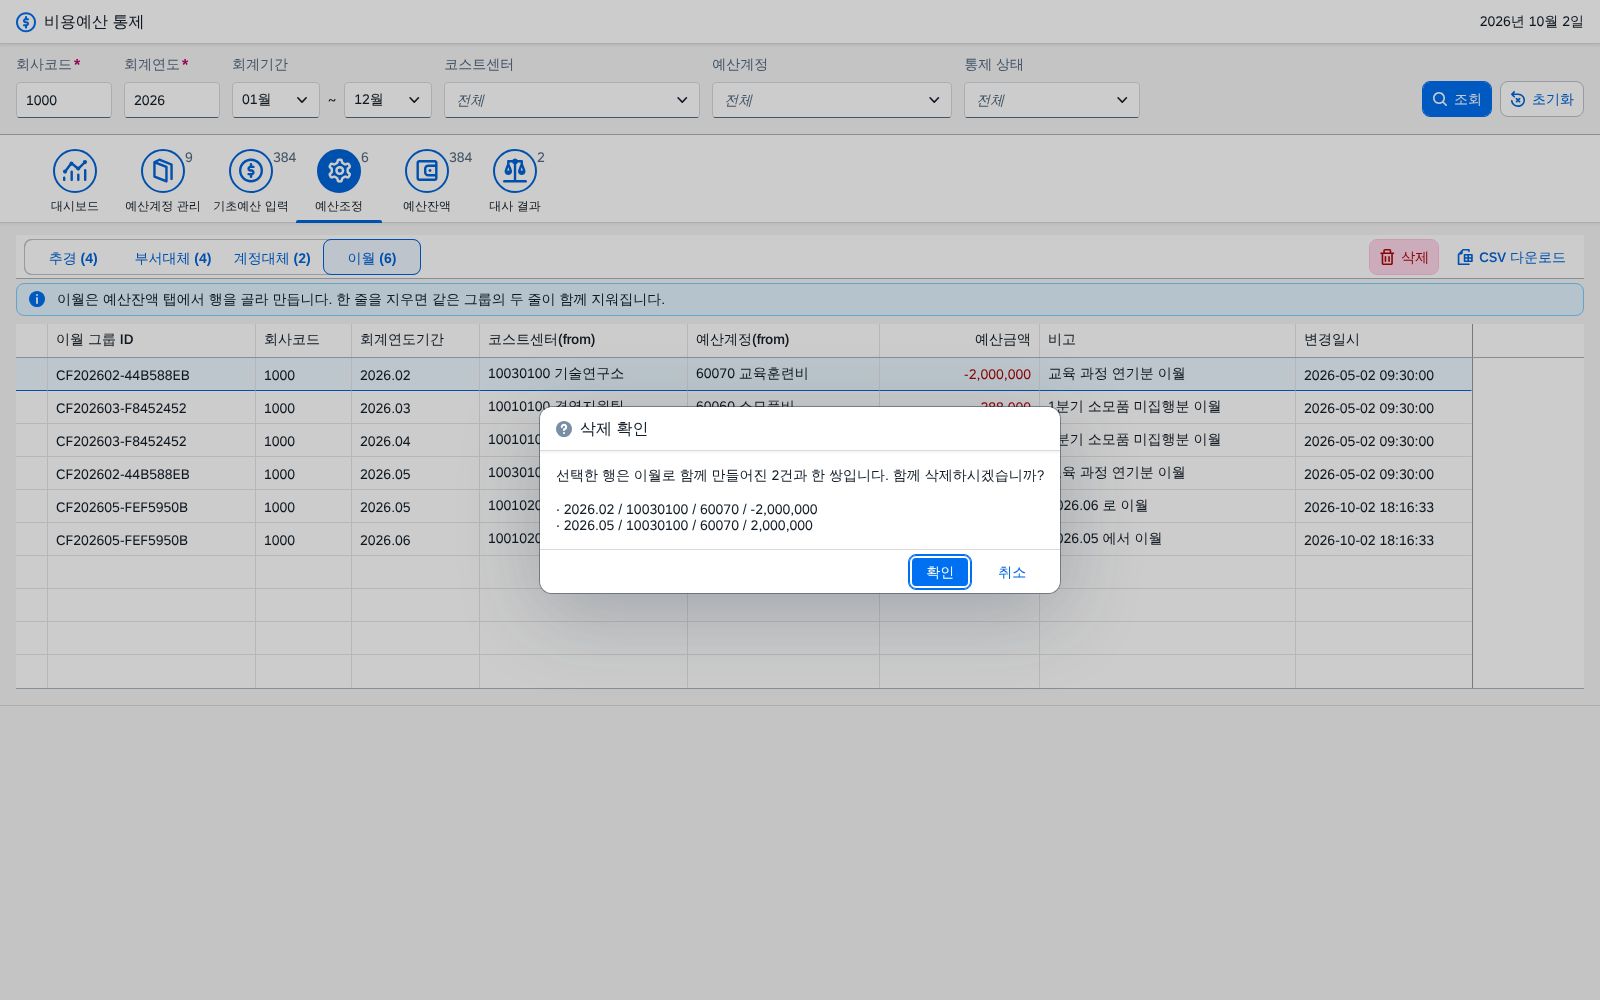Viewport: 1600px width, 1000px height.
Task: Click the 회계연도 input field
Action: click(172, 100)
